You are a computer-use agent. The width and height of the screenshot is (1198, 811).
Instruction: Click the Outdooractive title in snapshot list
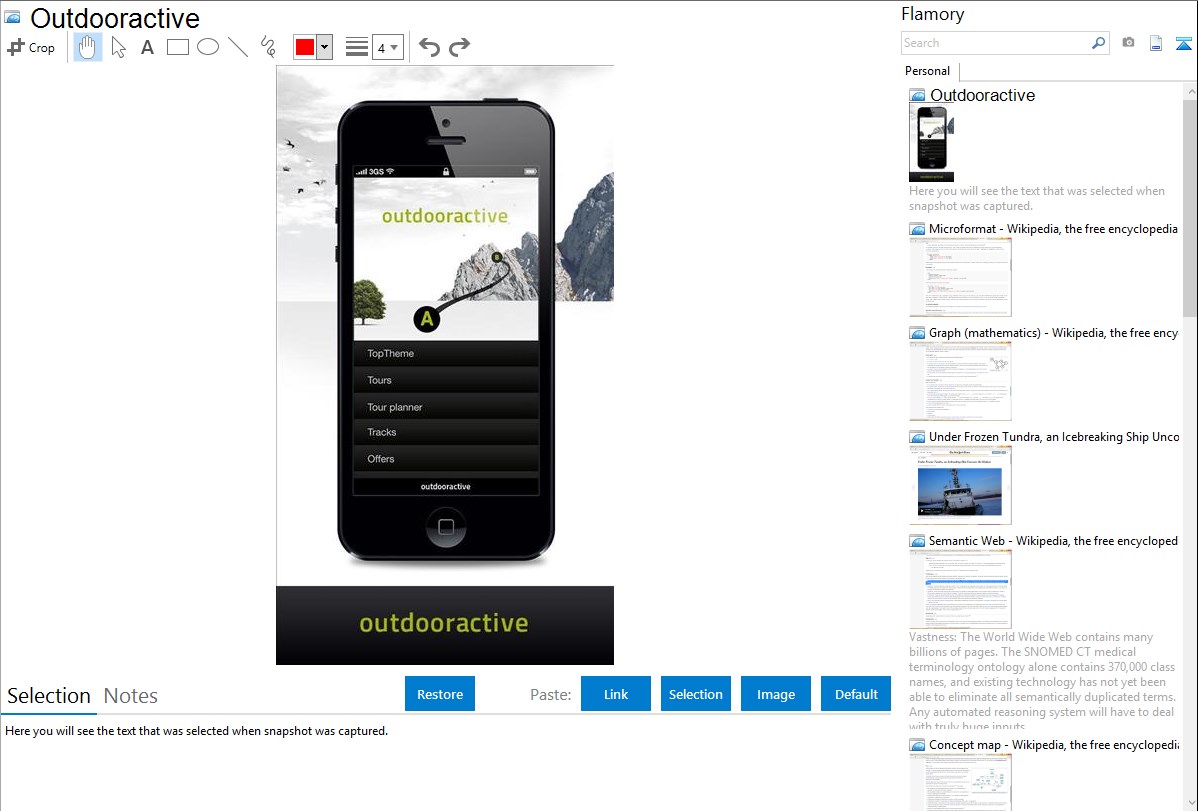(x=983, y=96)
